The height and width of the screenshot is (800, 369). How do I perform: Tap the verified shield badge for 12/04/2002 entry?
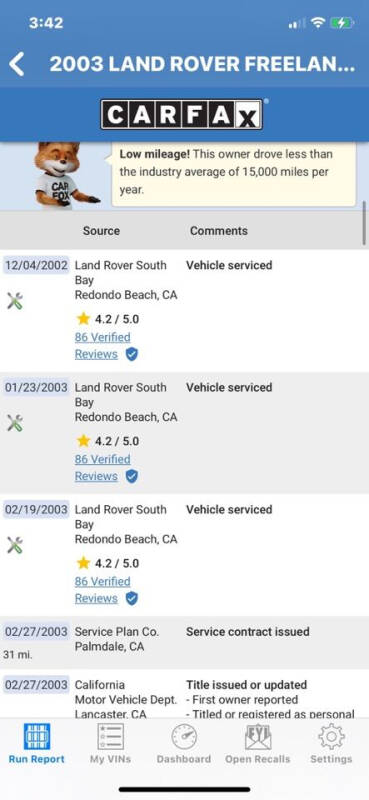coord(132,354)
